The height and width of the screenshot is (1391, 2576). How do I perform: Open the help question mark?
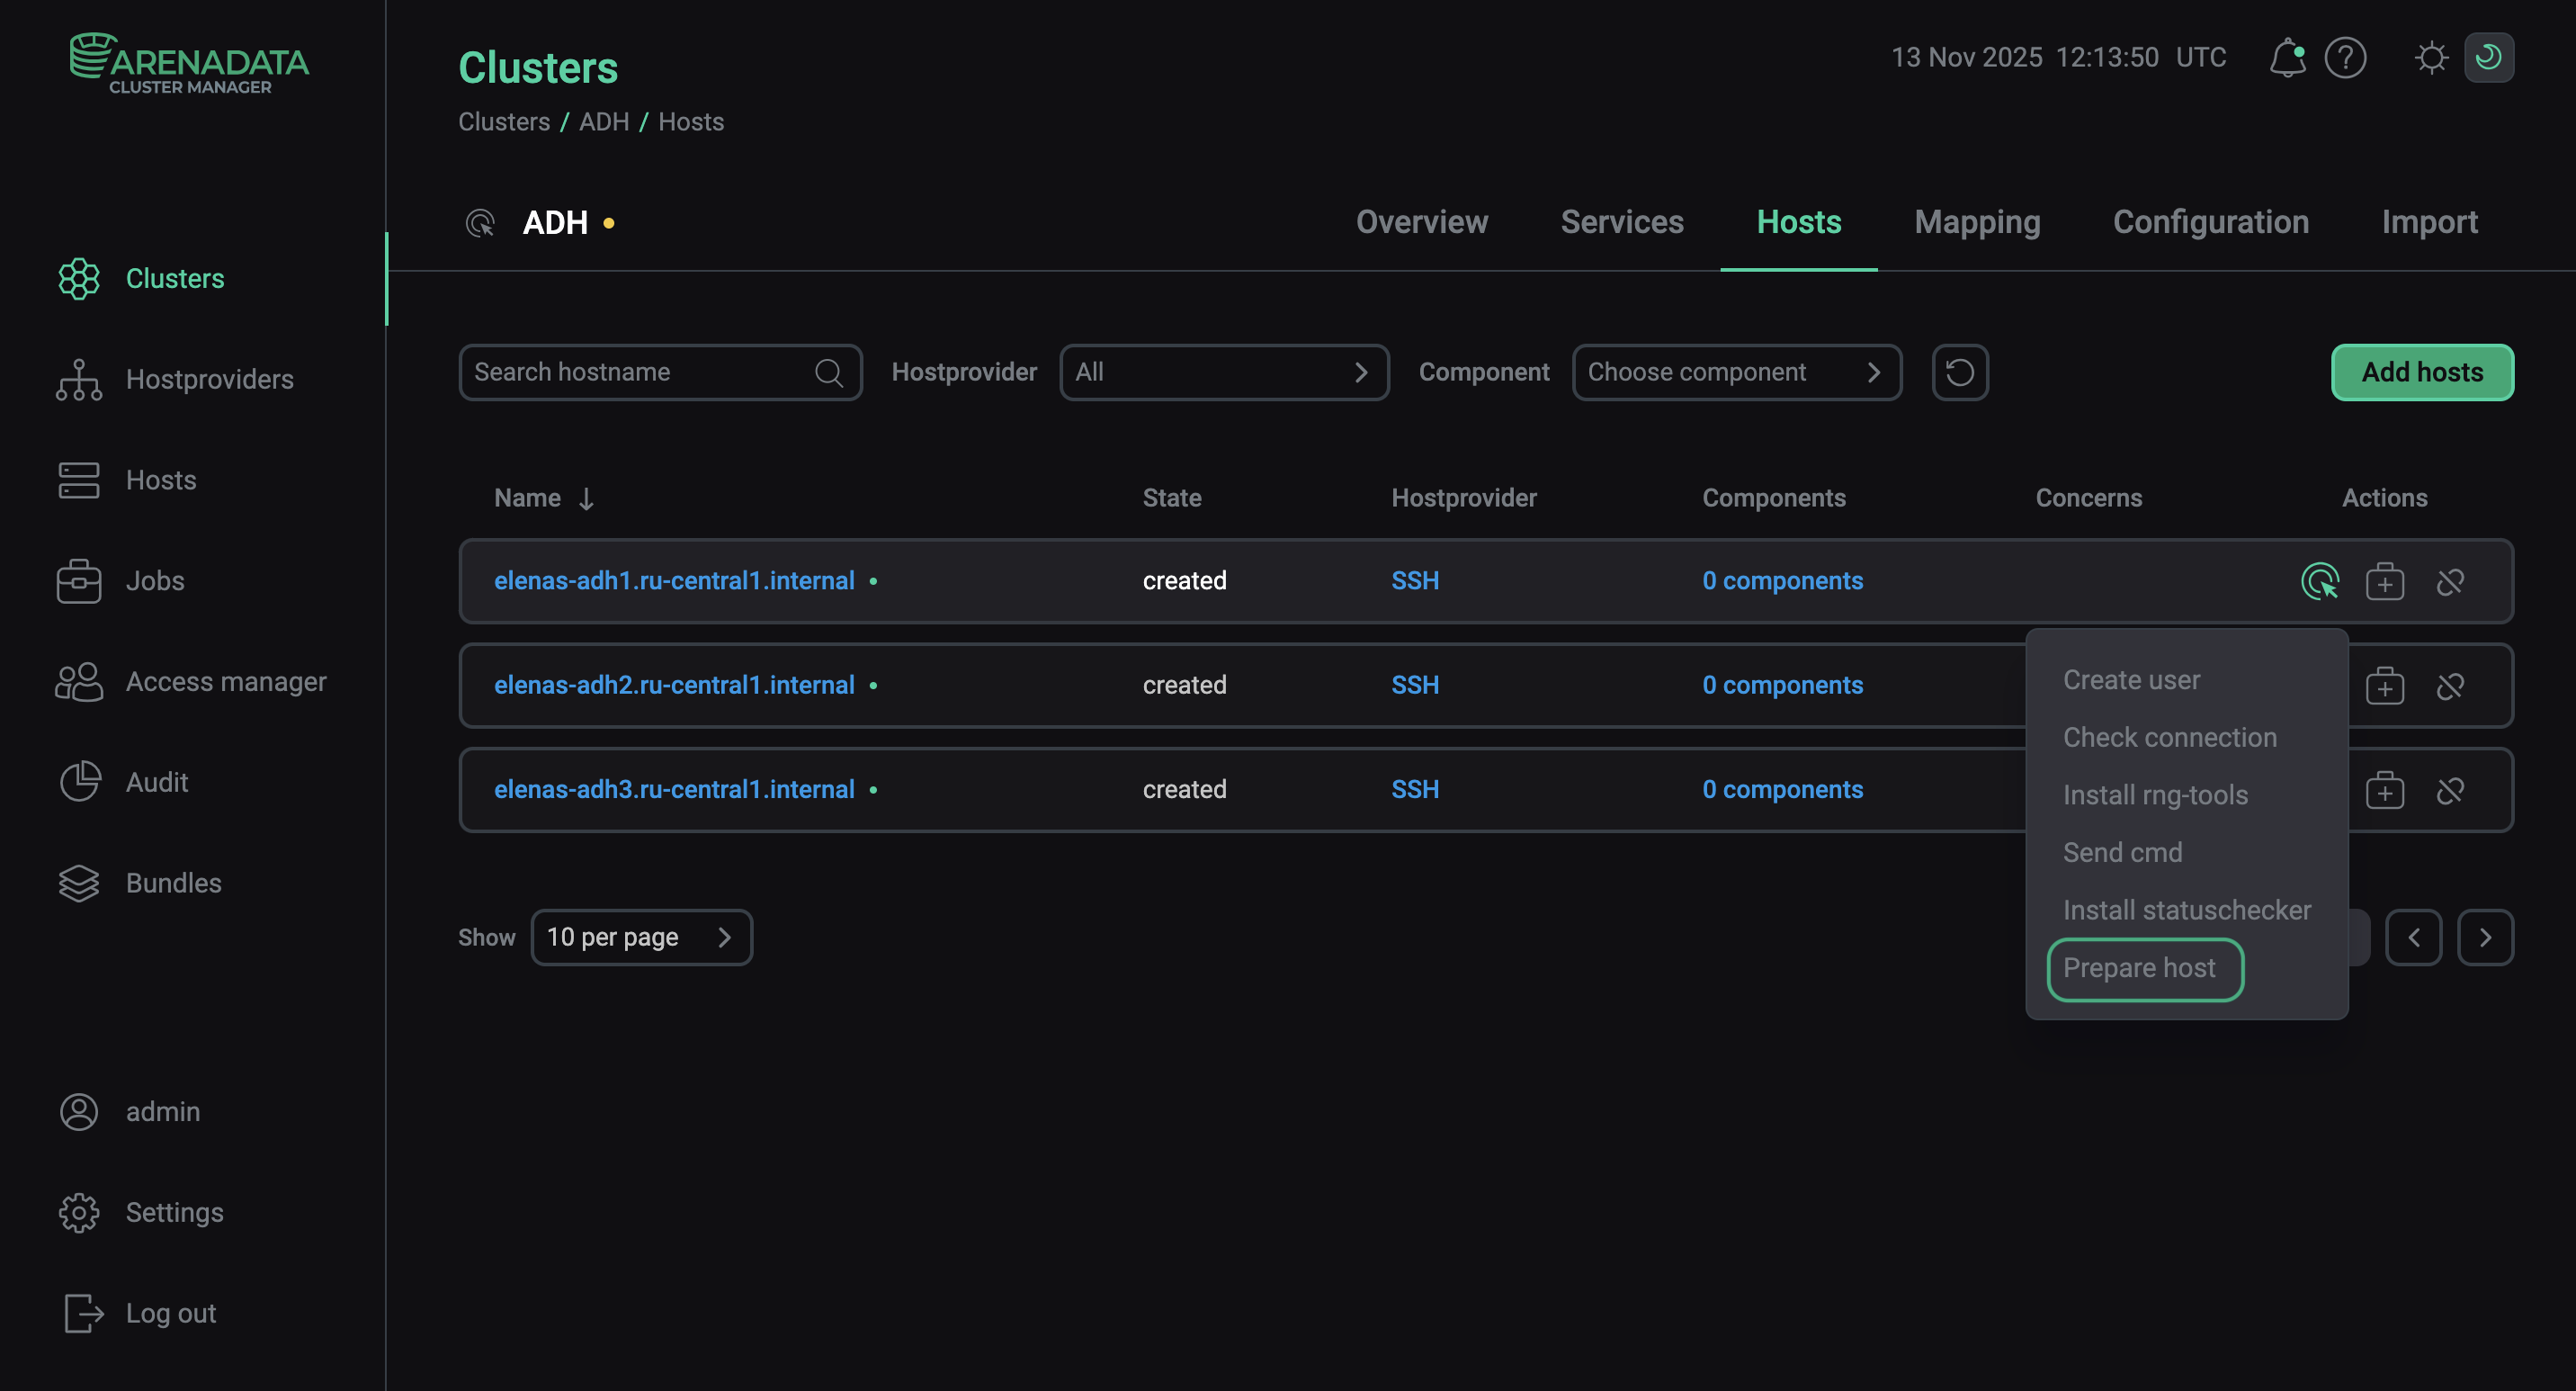coord(2346,57)
